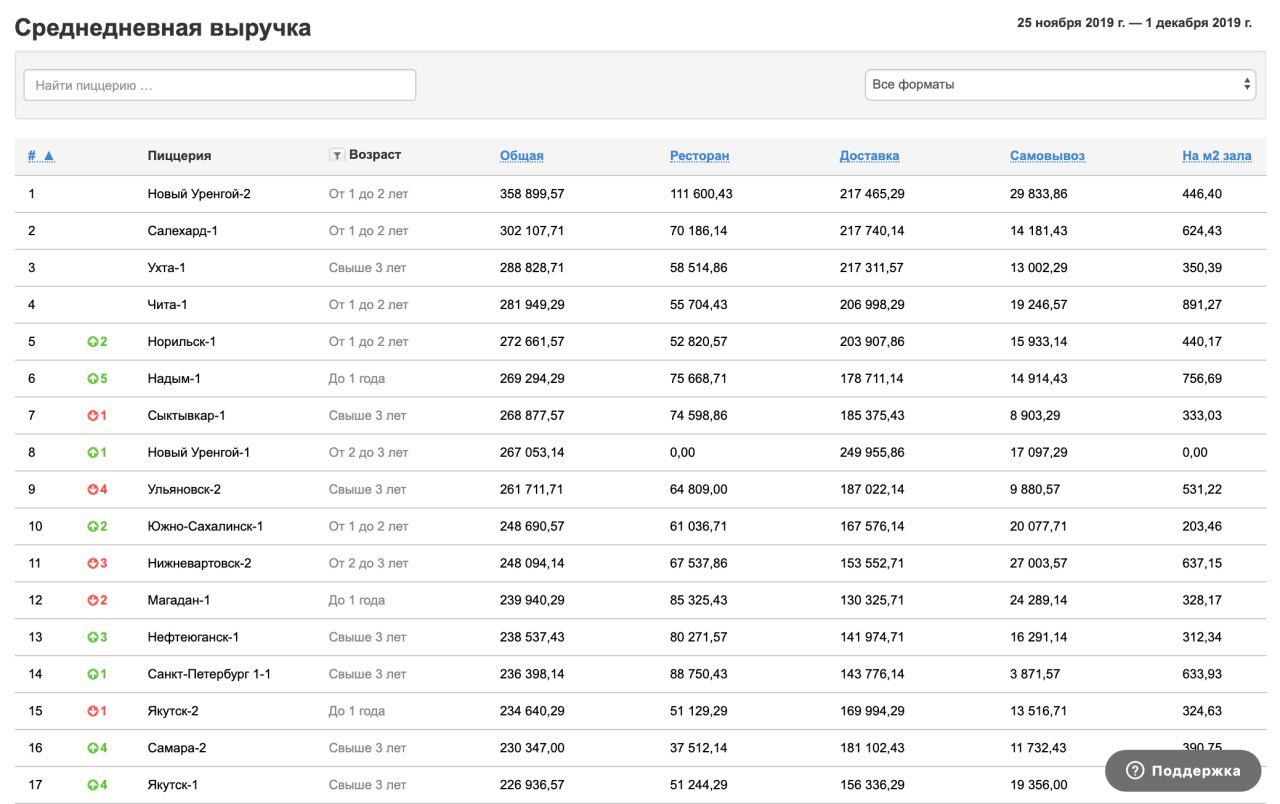Click total value 261 711,71
1280x804 pixels.
click(x=532, y=490)
